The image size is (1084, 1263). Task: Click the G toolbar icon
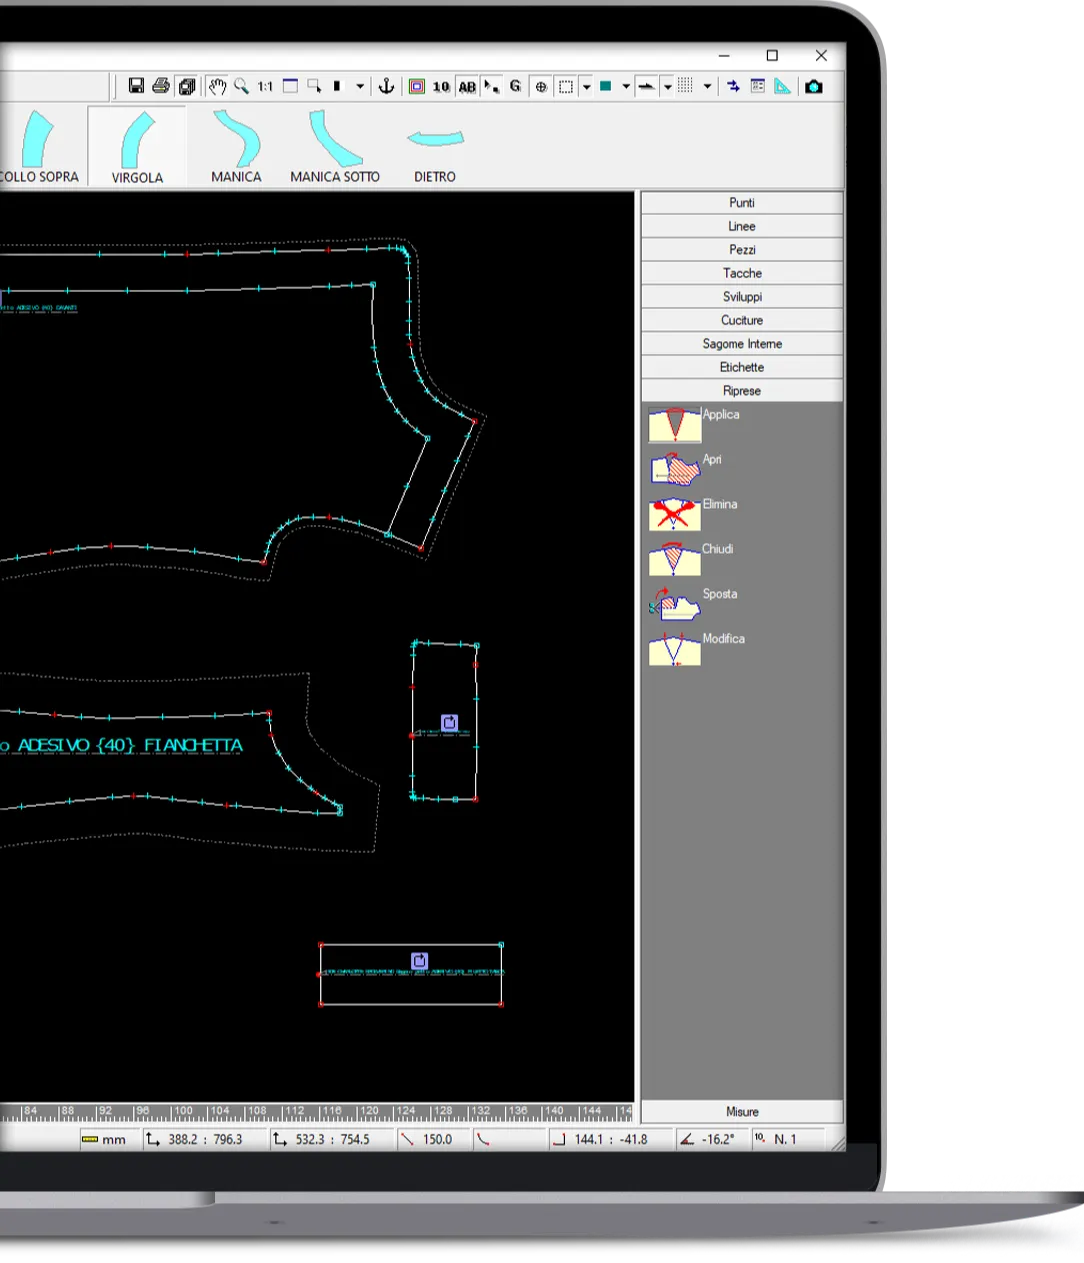point(515,86)
